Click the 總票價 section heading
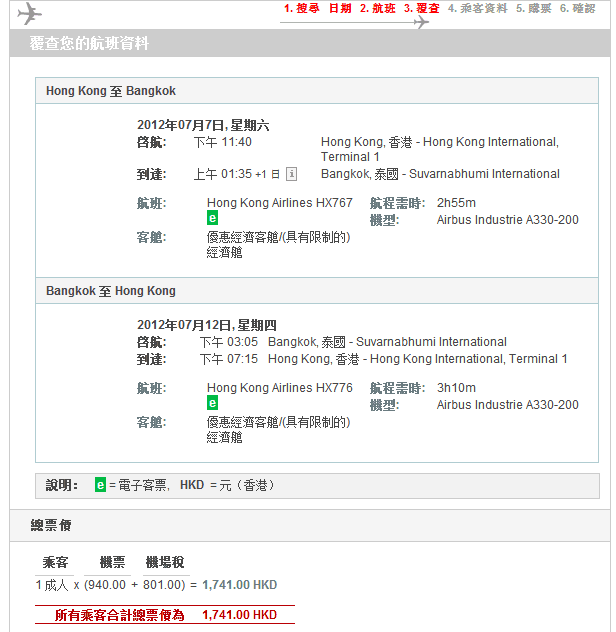Screen dimensions: 616x632 click(x=52, y=525)
